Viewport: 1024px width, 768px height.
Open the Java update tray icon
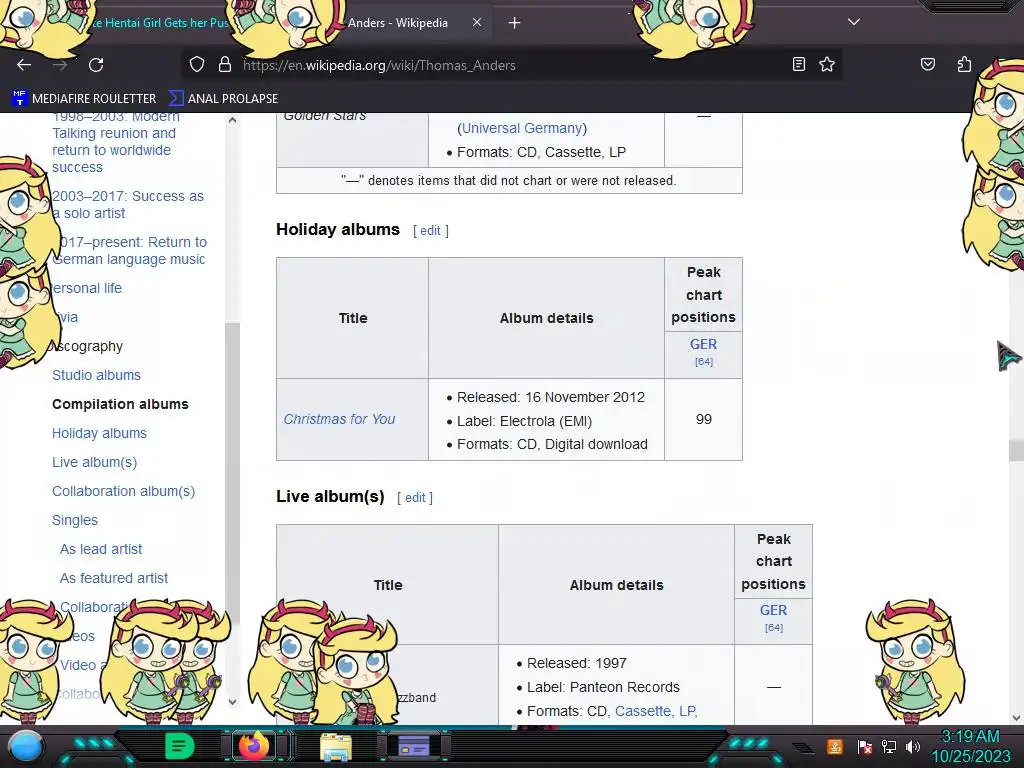tap(835, 746)
